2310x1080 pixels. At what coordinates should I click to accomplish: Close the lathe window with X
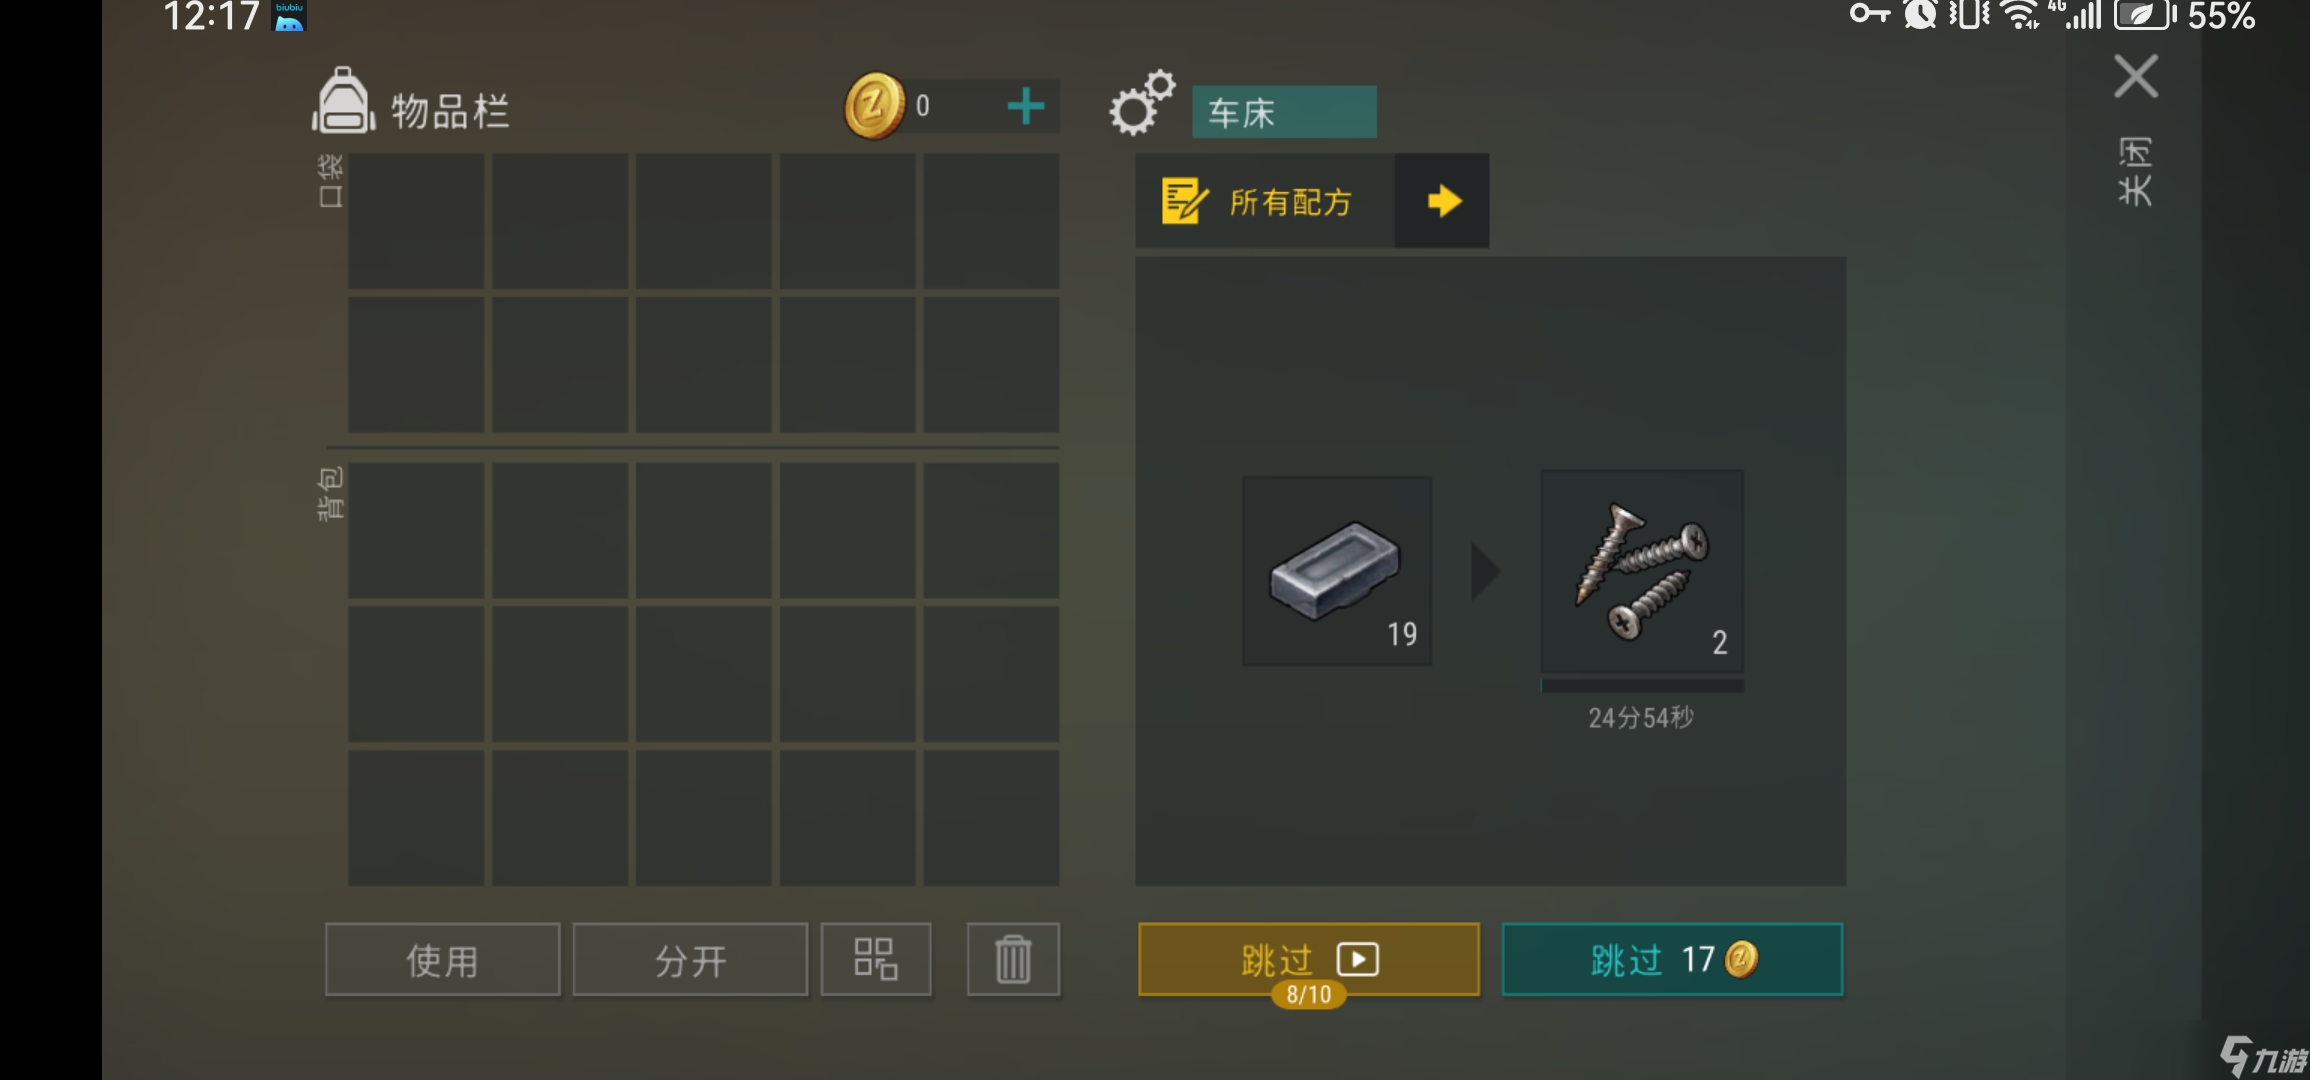2136,77
